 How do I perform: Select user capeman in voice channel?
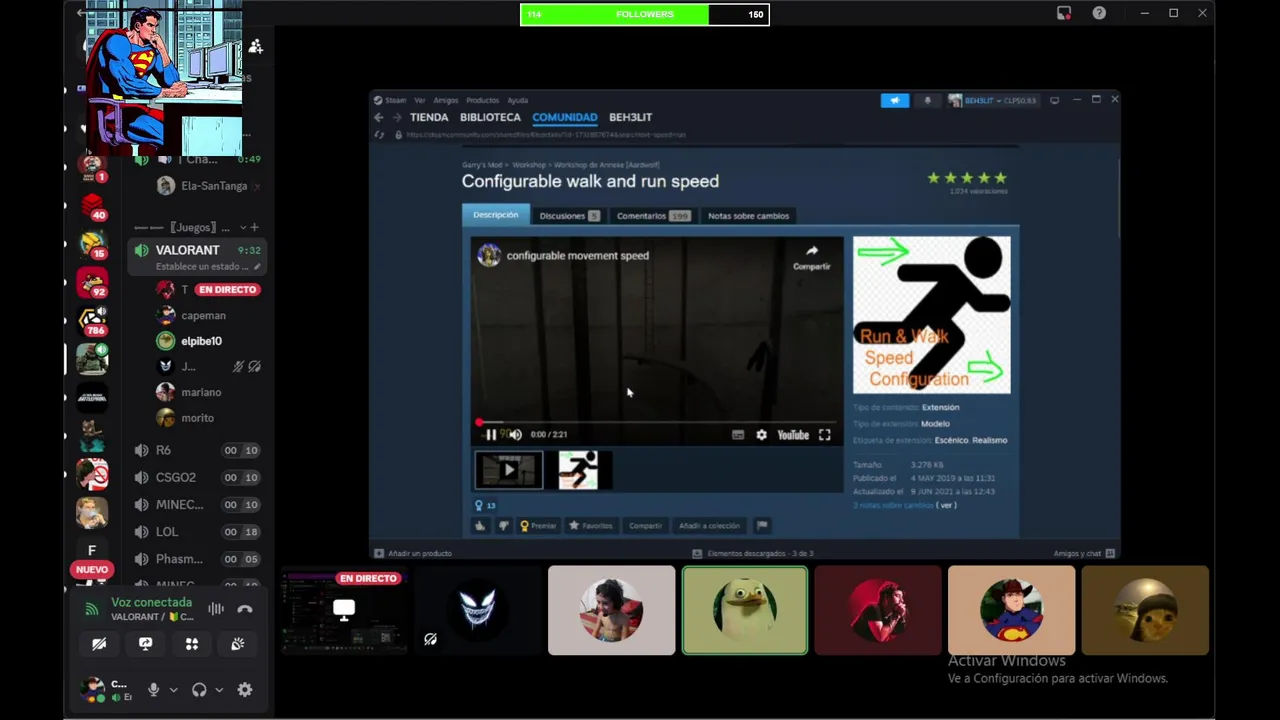[x=203, y=315]
